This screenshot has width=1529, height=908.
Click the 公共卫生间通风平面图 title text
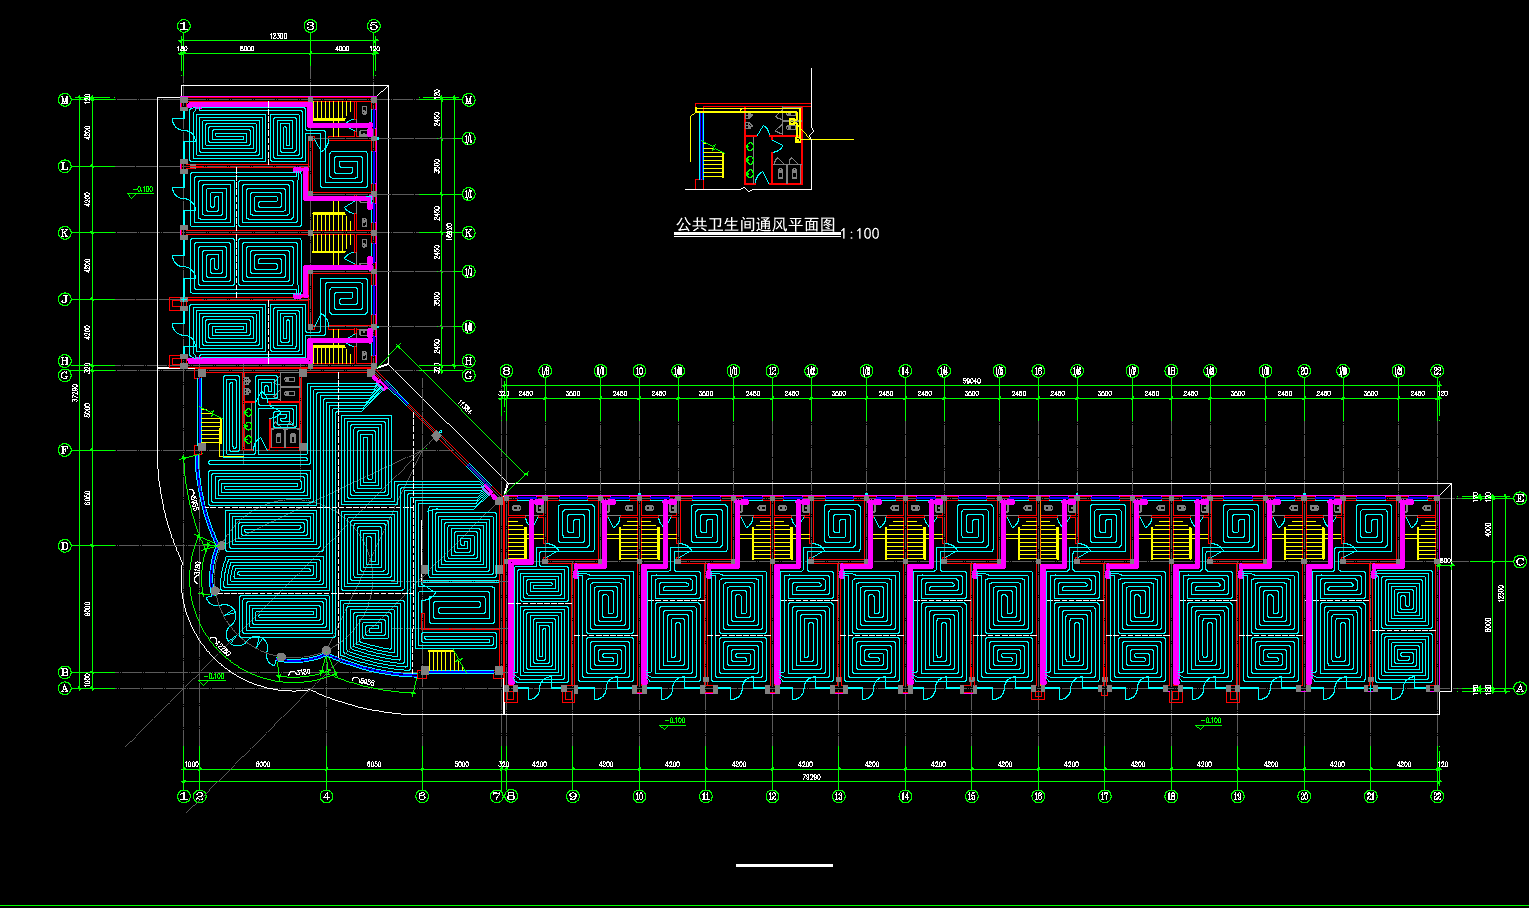click(755, 225)
